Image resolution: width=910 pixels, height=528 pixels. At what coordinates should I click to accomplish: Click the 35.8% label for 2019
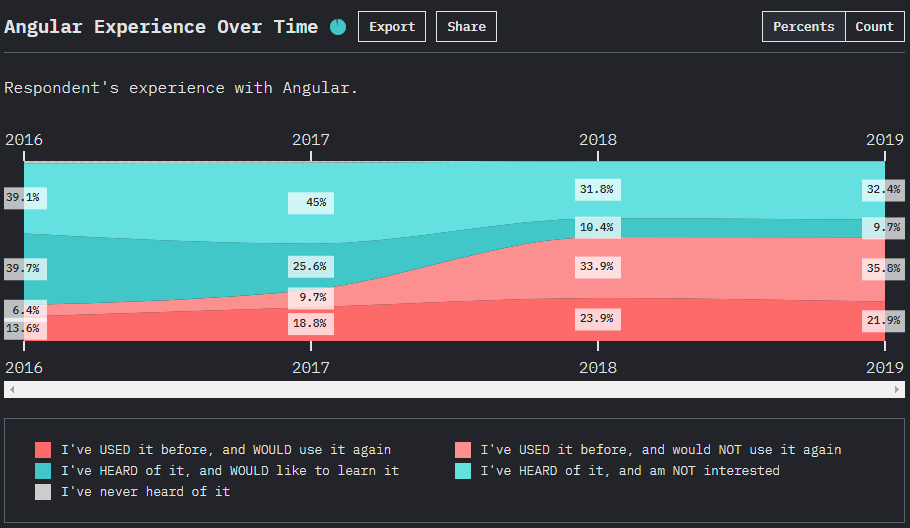point(883,269)
